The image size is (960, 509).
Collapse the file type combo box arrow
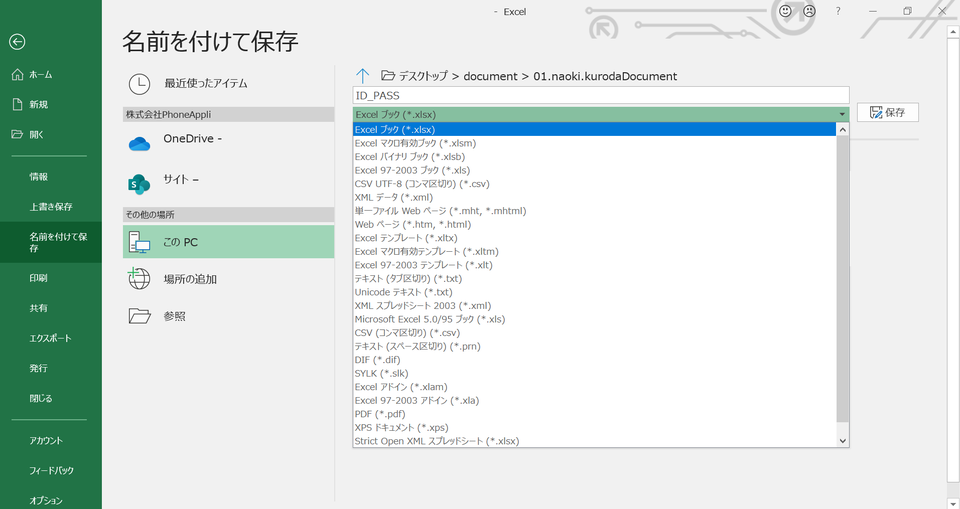click(842, 115)
